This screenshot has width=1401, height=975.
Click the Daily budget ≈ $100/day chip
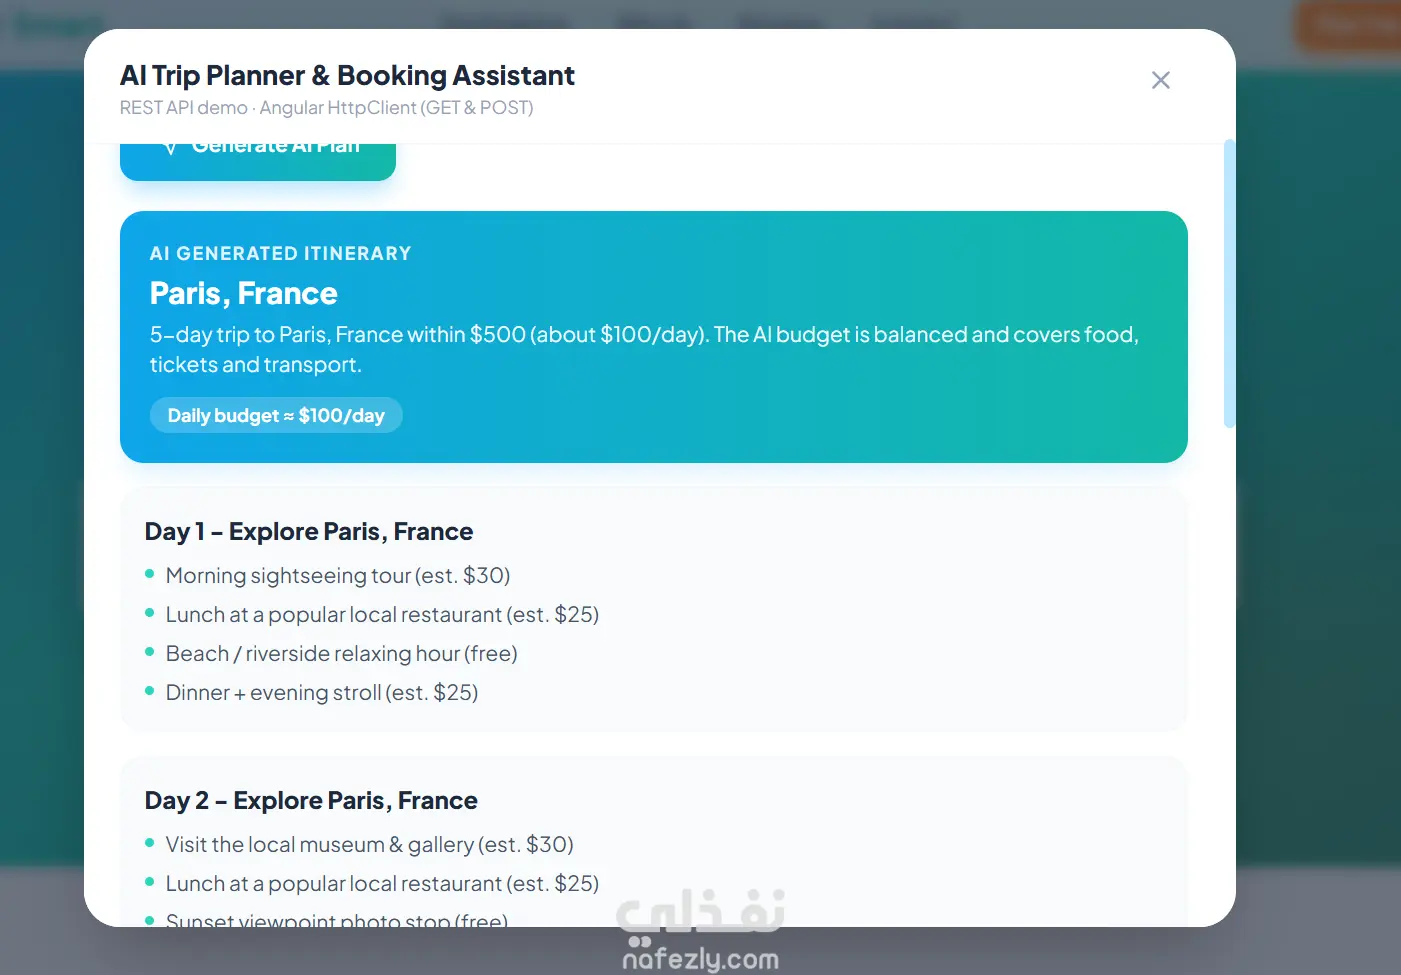coord(276,415)
